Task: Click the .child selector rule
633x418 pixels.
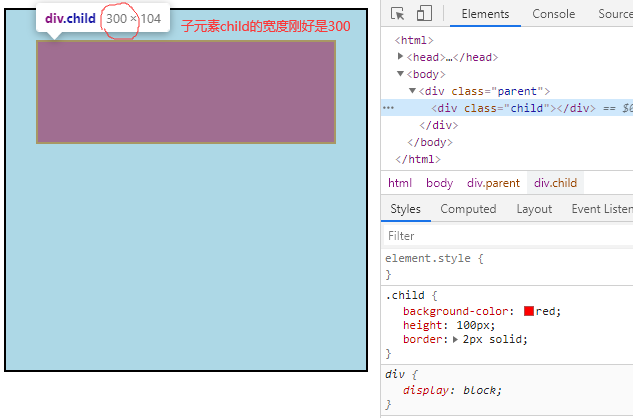Action: [x=406, y=296]
